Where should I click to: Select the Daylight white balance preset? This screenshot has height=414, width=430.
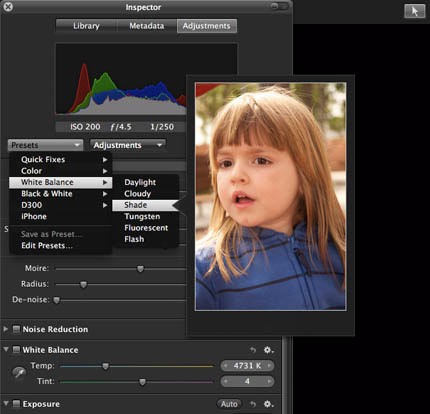(146, 182)
